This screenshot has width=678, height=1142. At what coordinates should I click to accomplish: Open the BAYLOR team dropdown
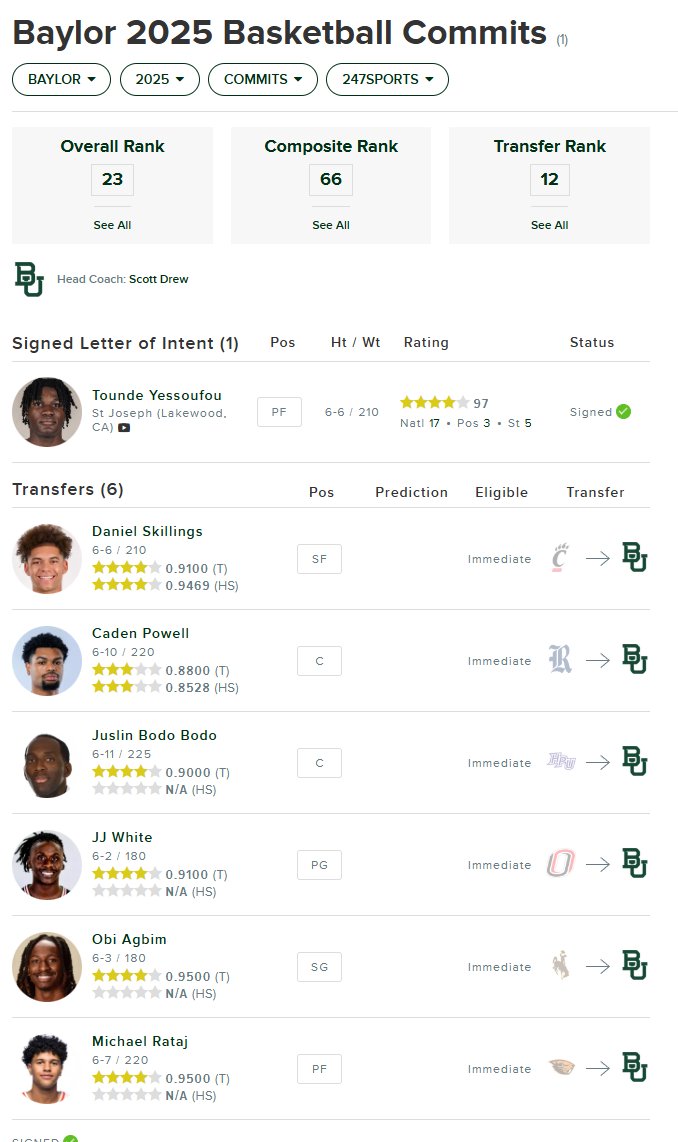point(61,79)
